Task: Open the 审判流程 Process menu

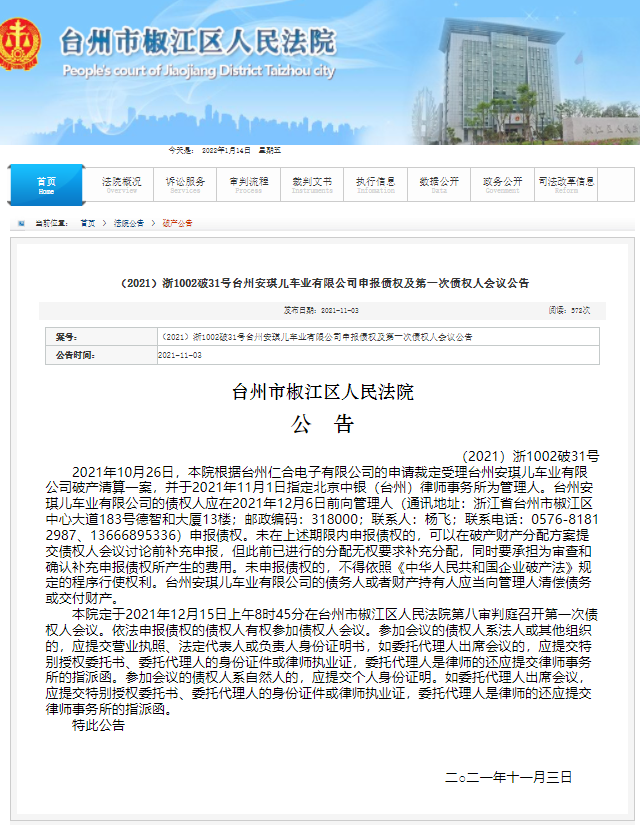Action: pyautogui.click(x=248, y=185)
